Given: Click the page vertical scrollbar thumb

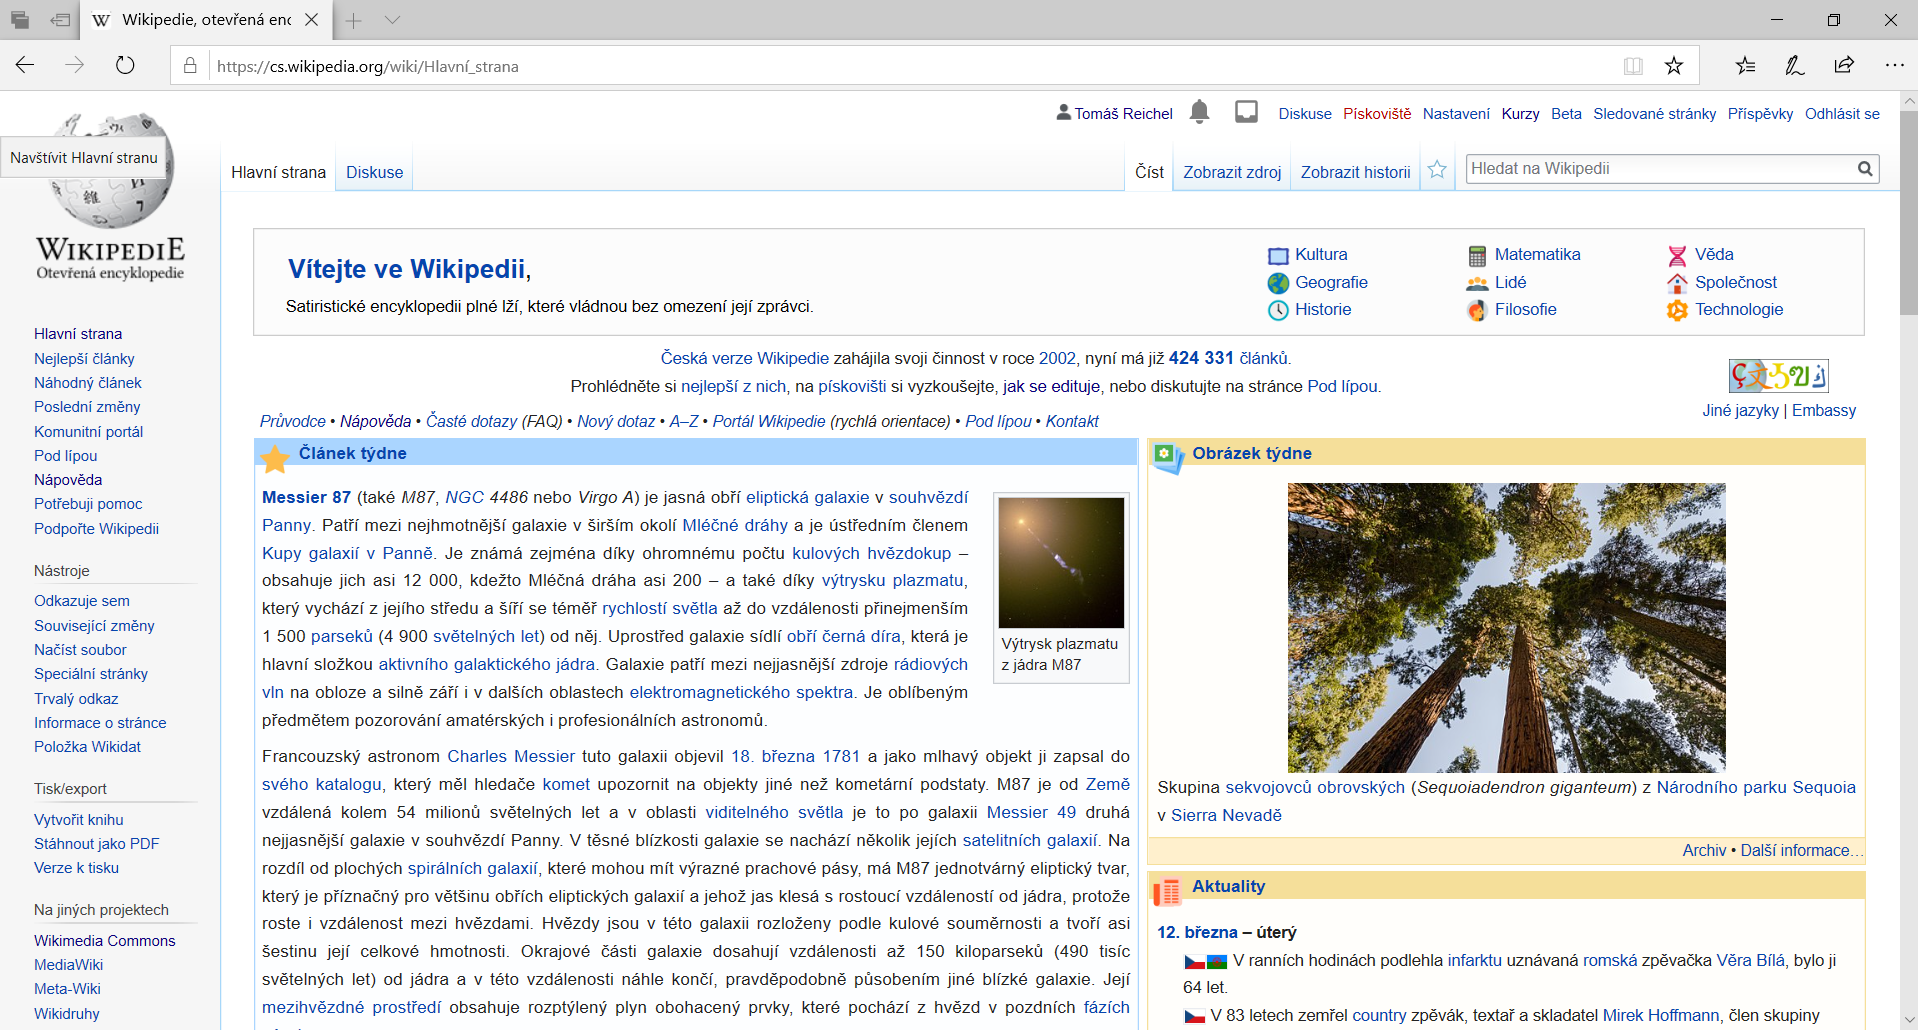Looking at the screenshot, I should pos(1908,212).
